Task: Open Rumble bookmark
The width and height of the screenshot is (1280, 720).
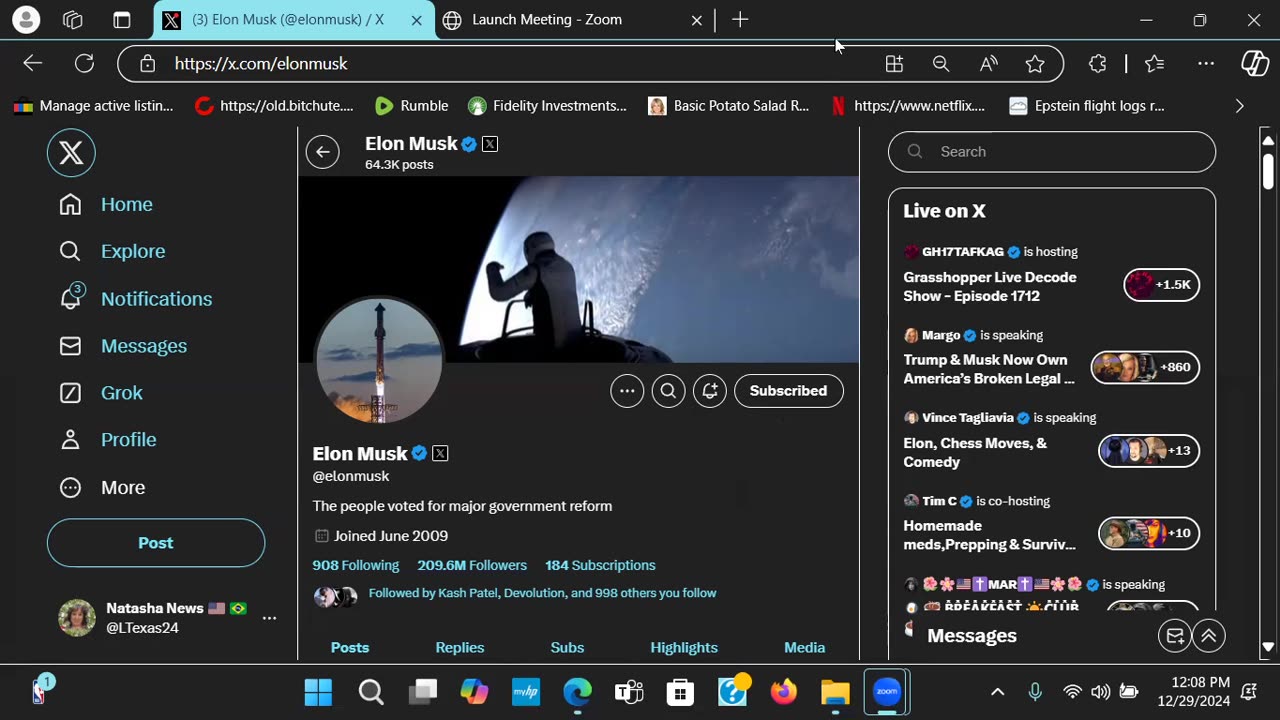Action: [411, 106]
